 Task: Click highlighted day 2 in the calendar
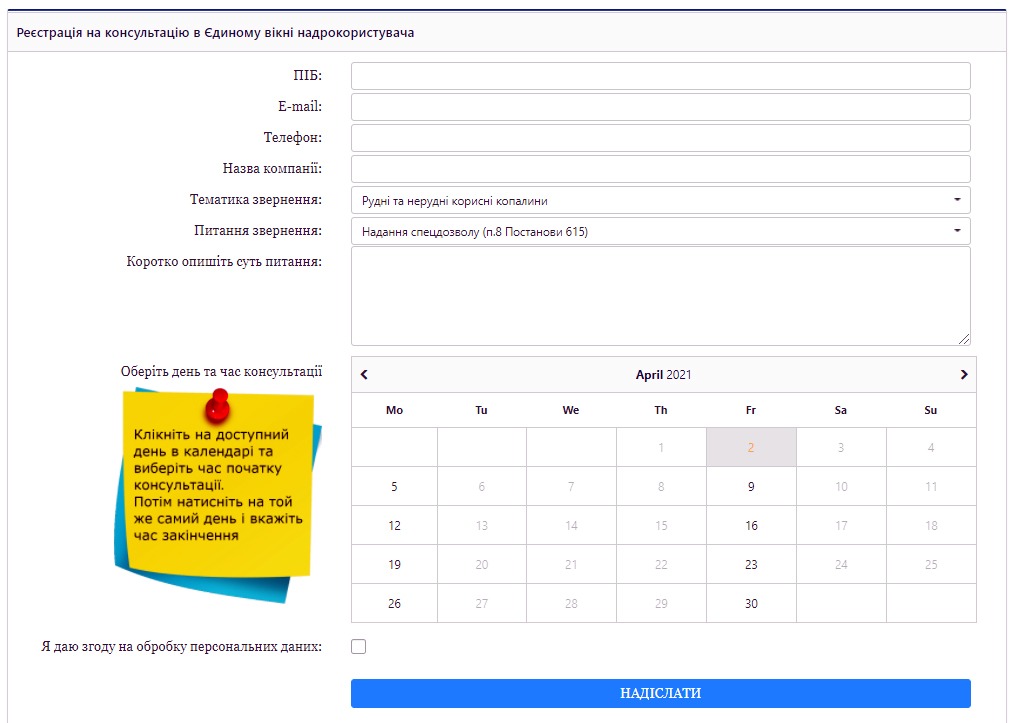coord(751,447)
